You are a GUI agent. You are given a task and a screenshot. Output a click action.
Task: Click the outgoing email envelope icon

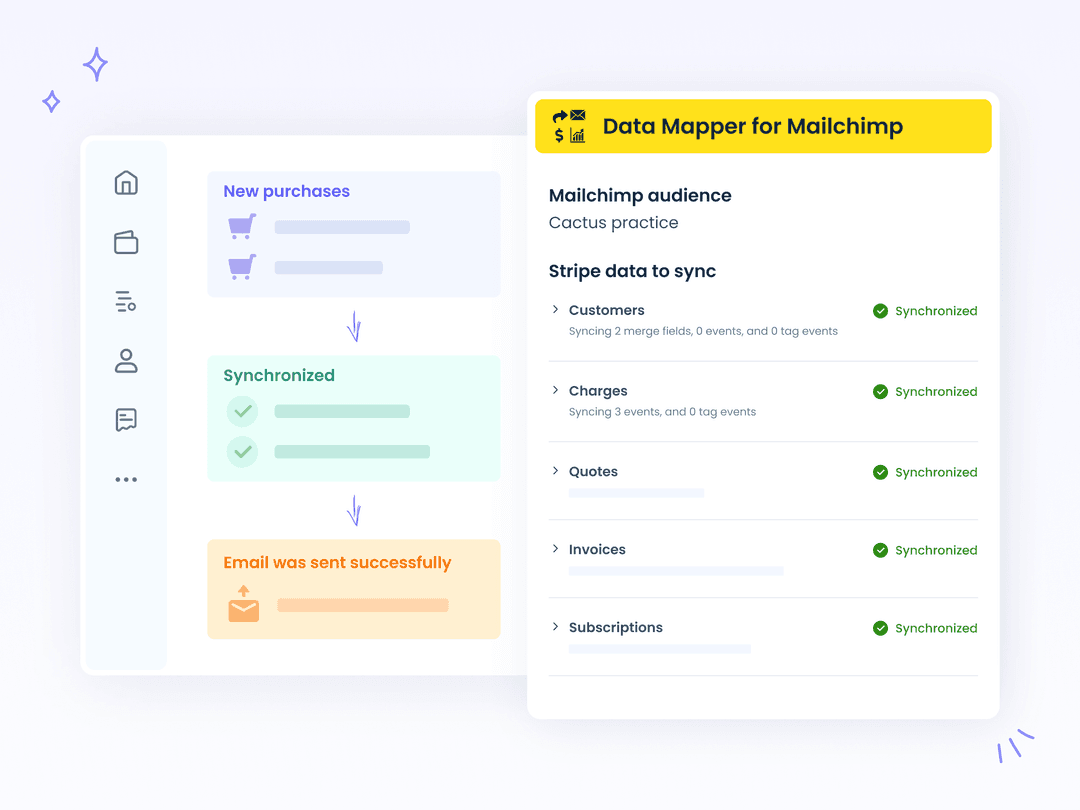click(244, 604)
